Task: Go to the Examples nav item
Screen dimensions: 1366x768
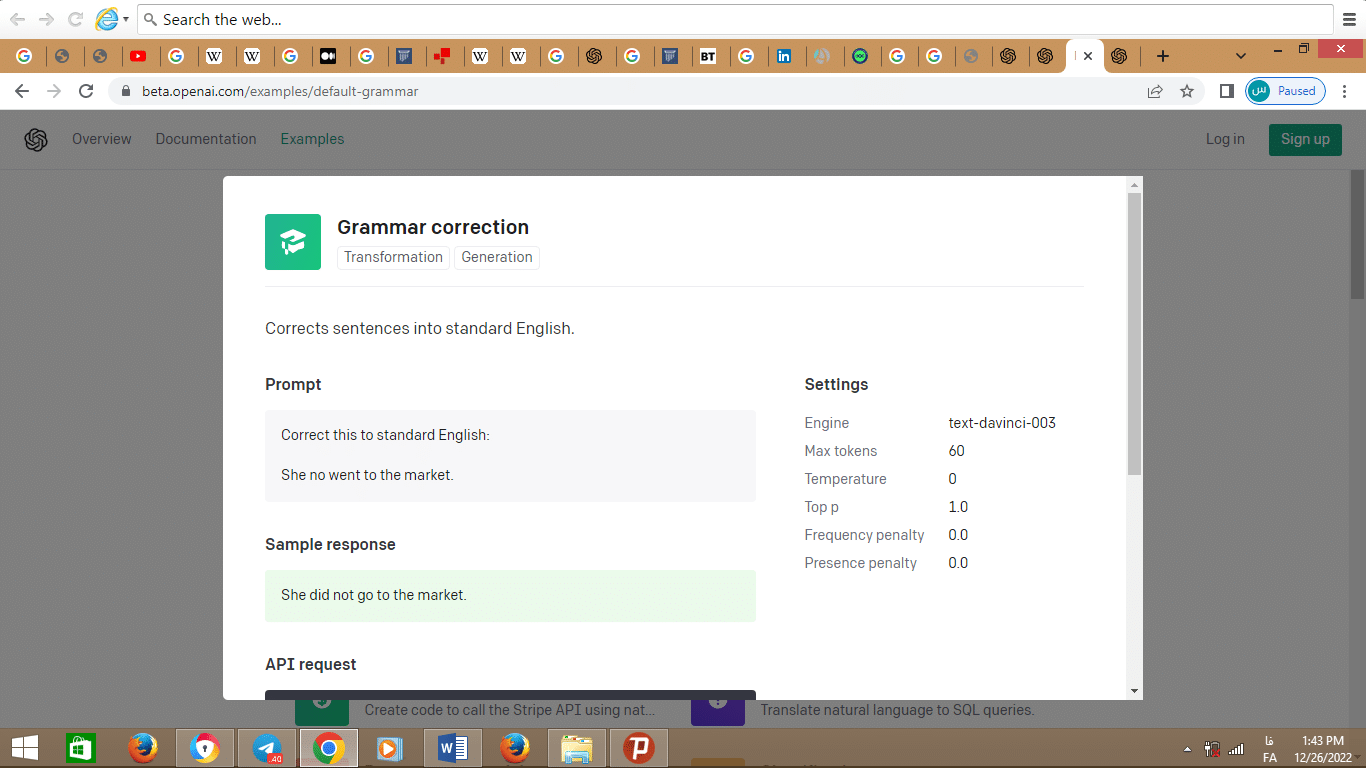Action: (x=312, y=139)
